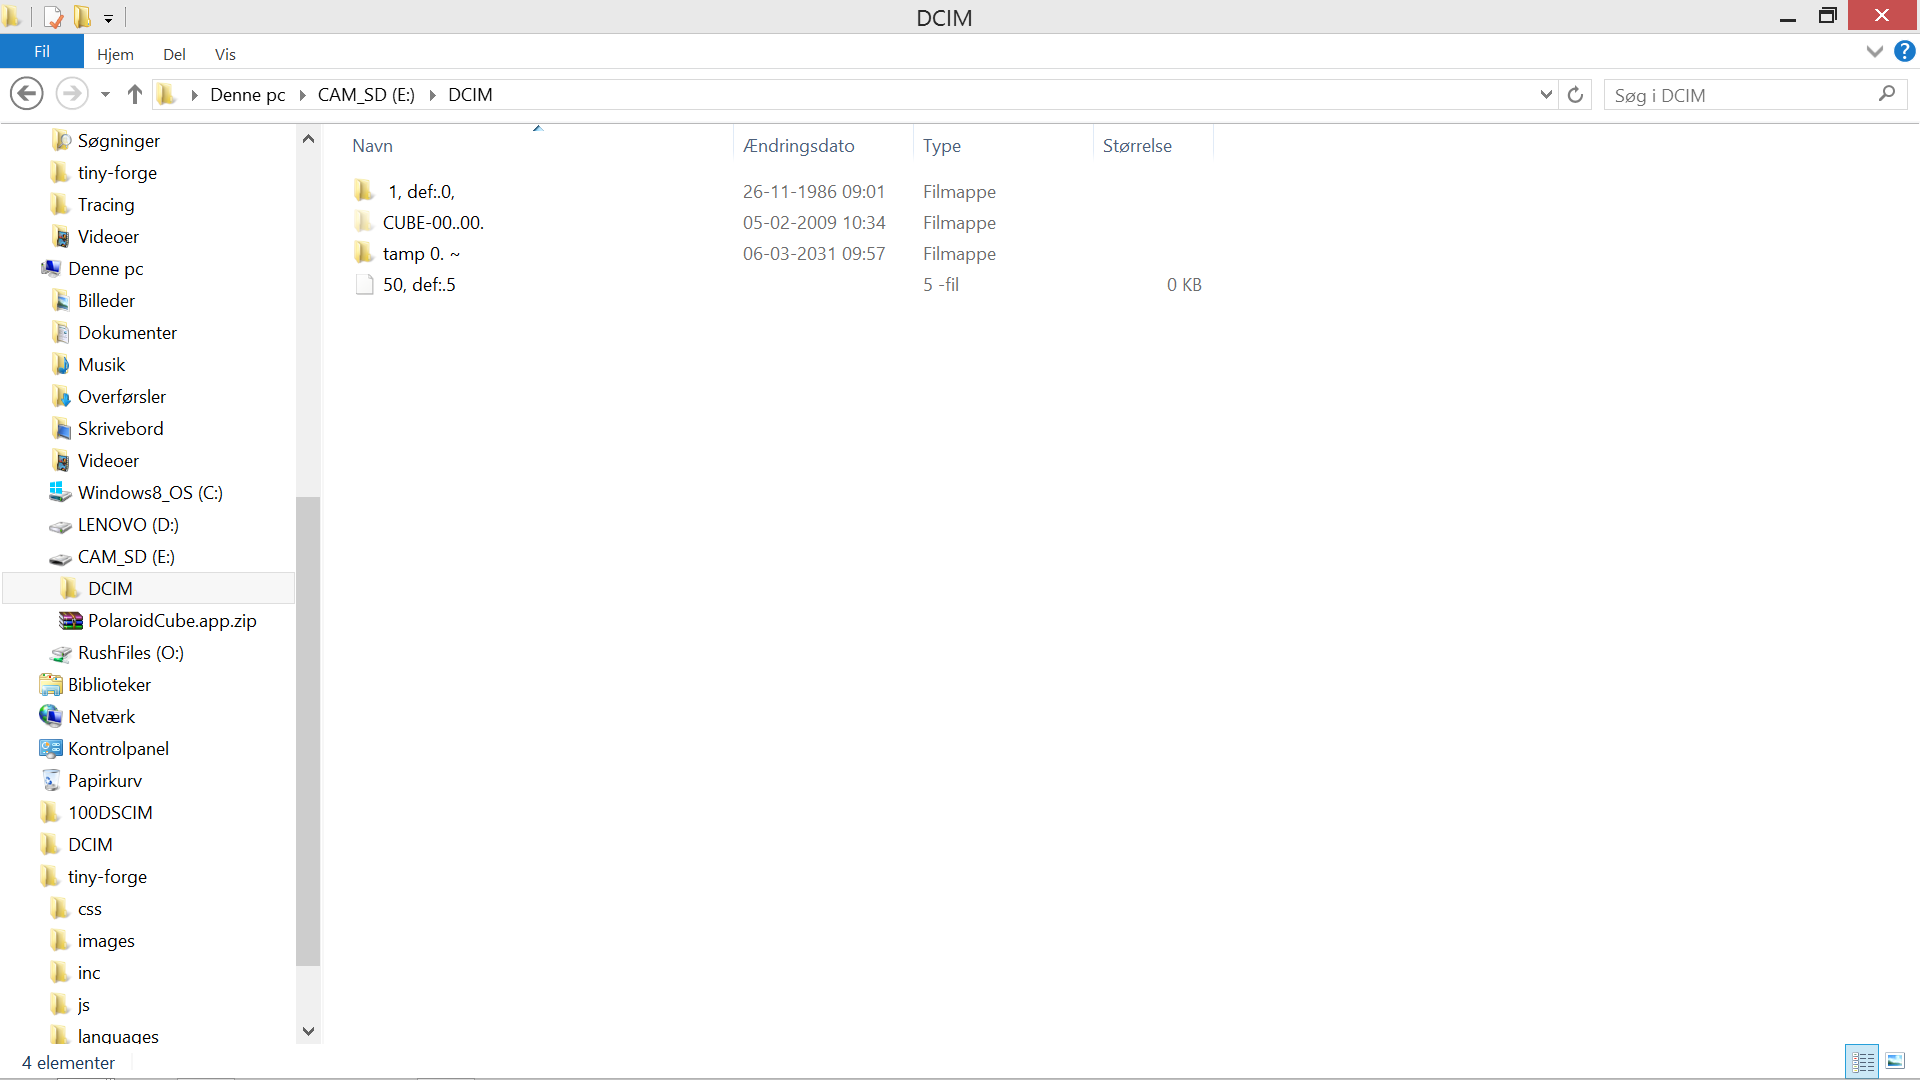Open the Fil menu
The height and width of the screenshot is (1080, 1920).
click(x=42, y=52)
